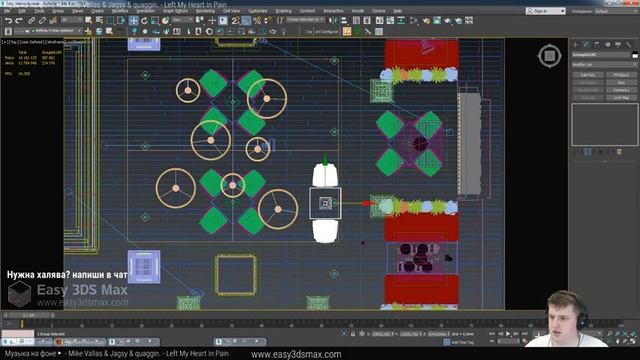The image size is (640, 360).
Task: Toggle Absolute/Offset transform type-in mode
Action: 362,334
